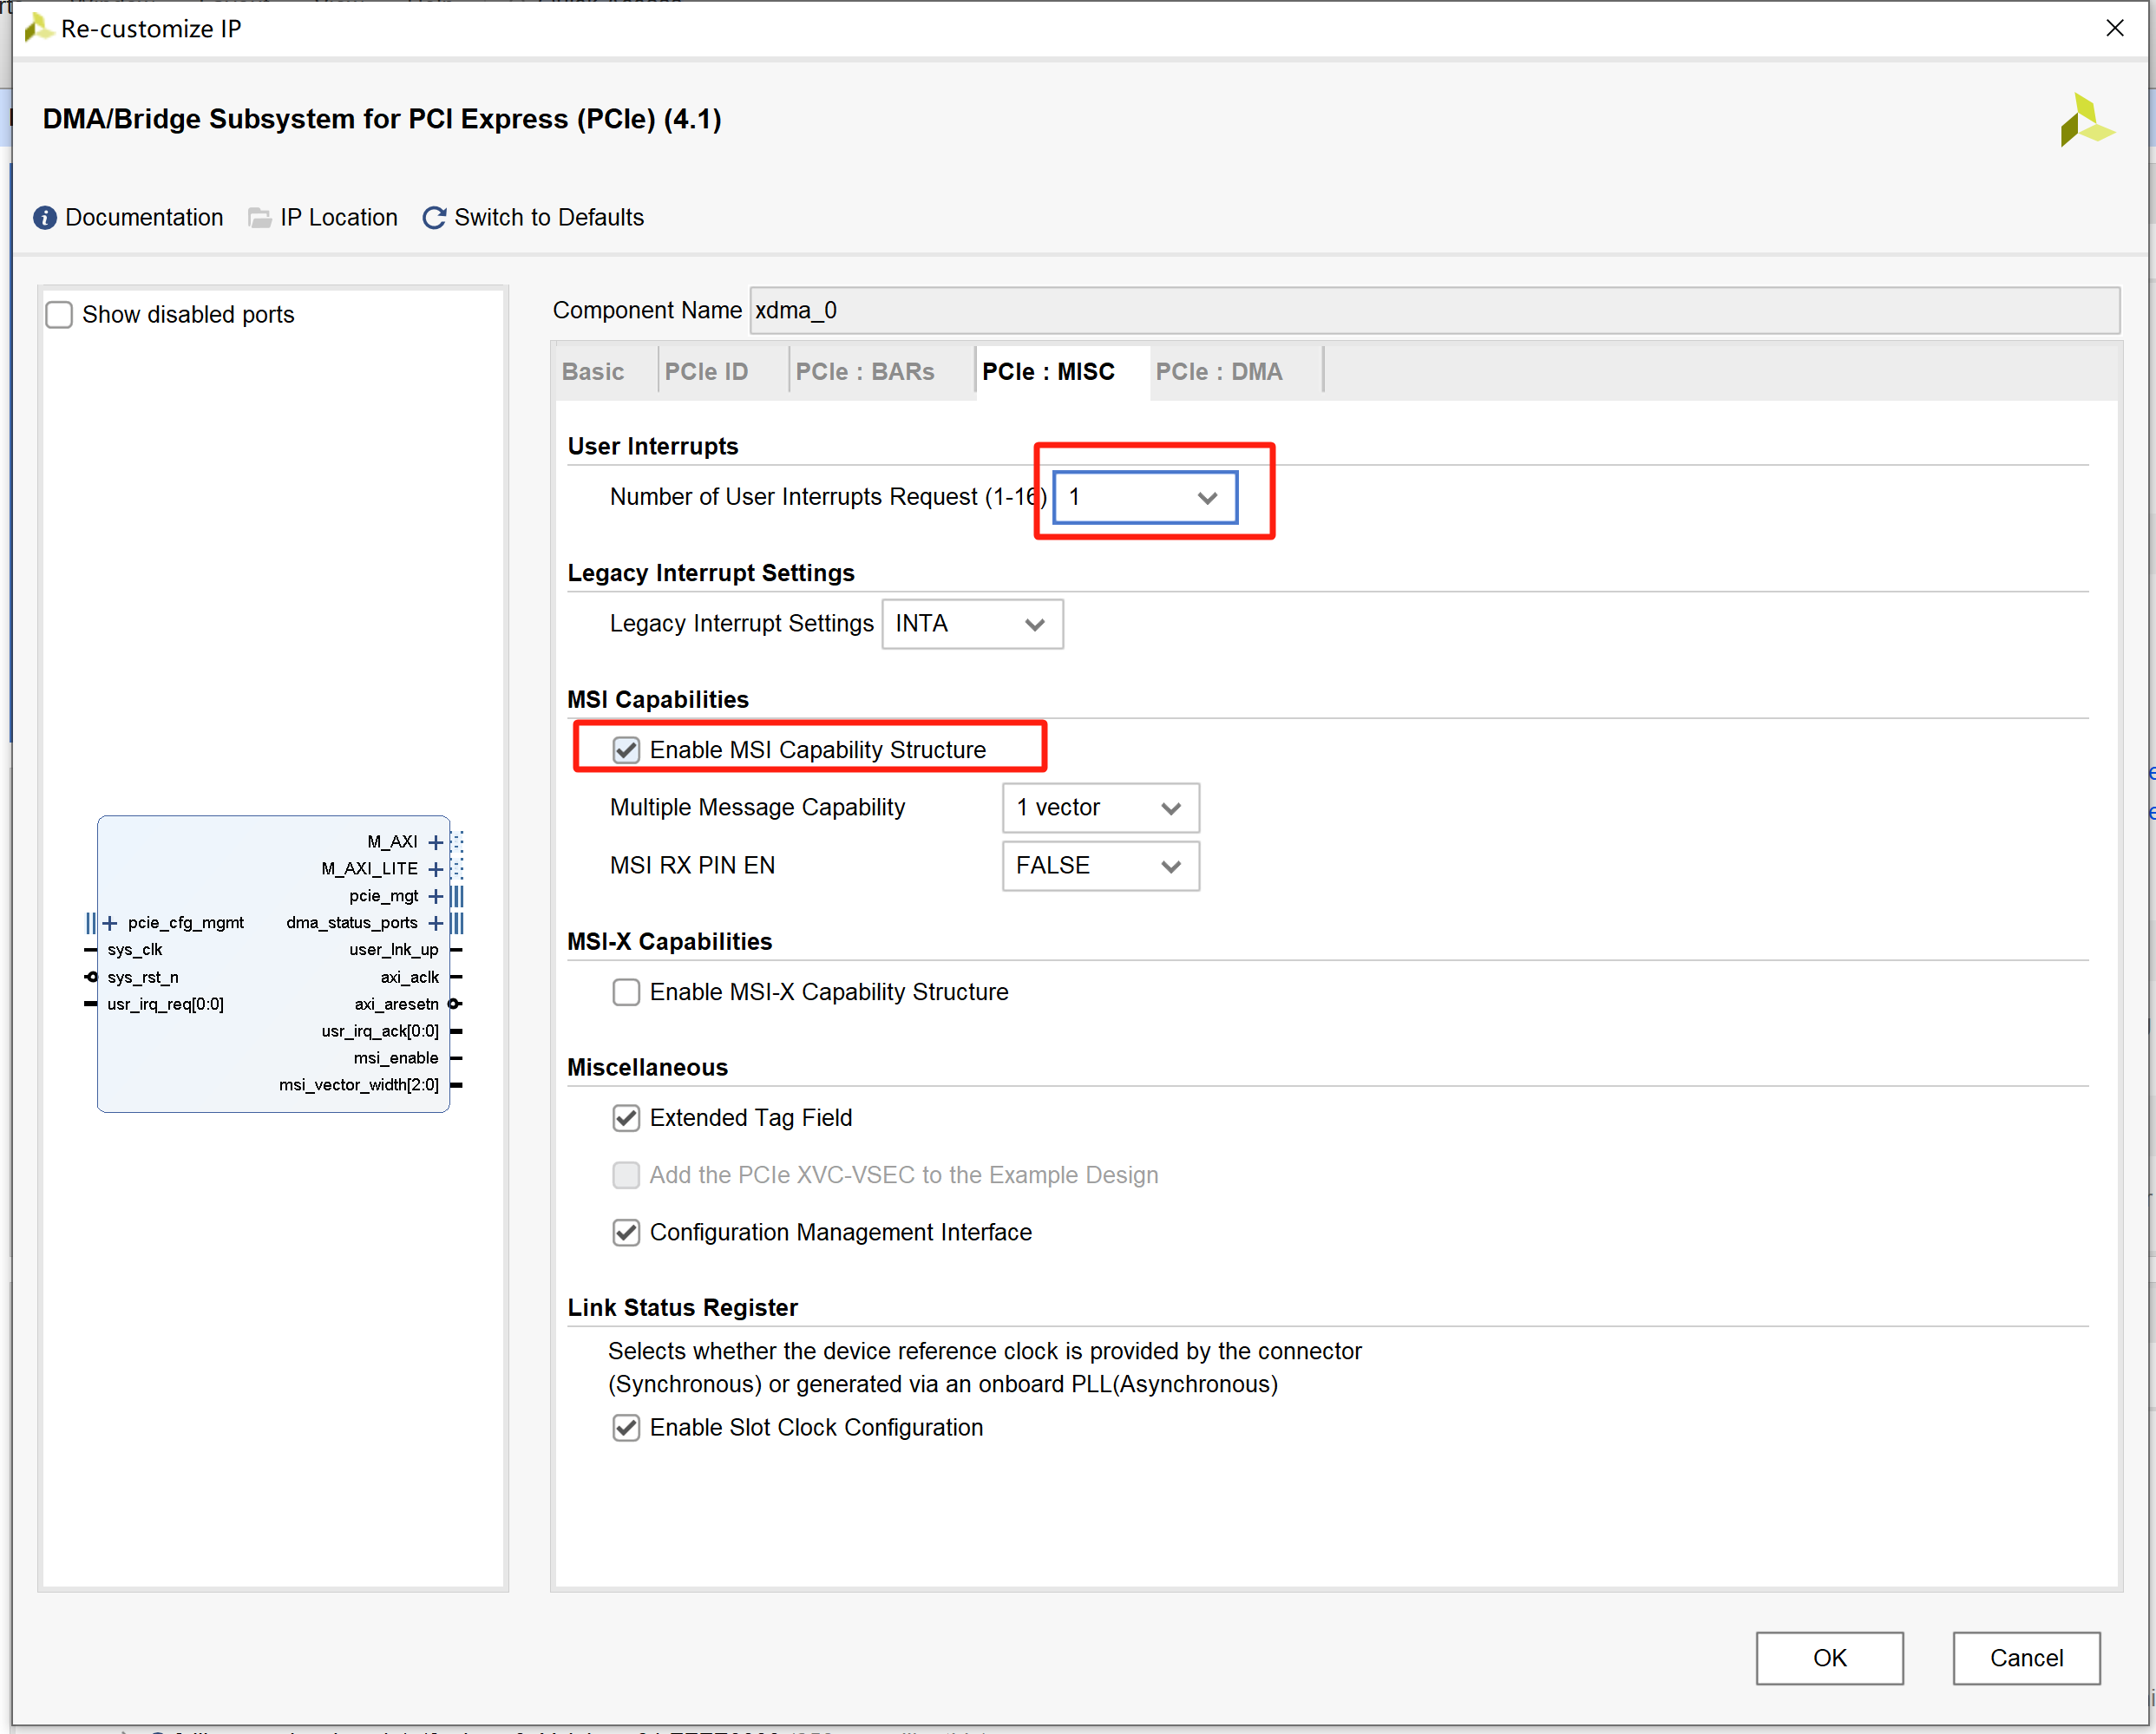
Task: Open Legacy Interrupt Settings INTA dropdown
Action: (971, 624)
